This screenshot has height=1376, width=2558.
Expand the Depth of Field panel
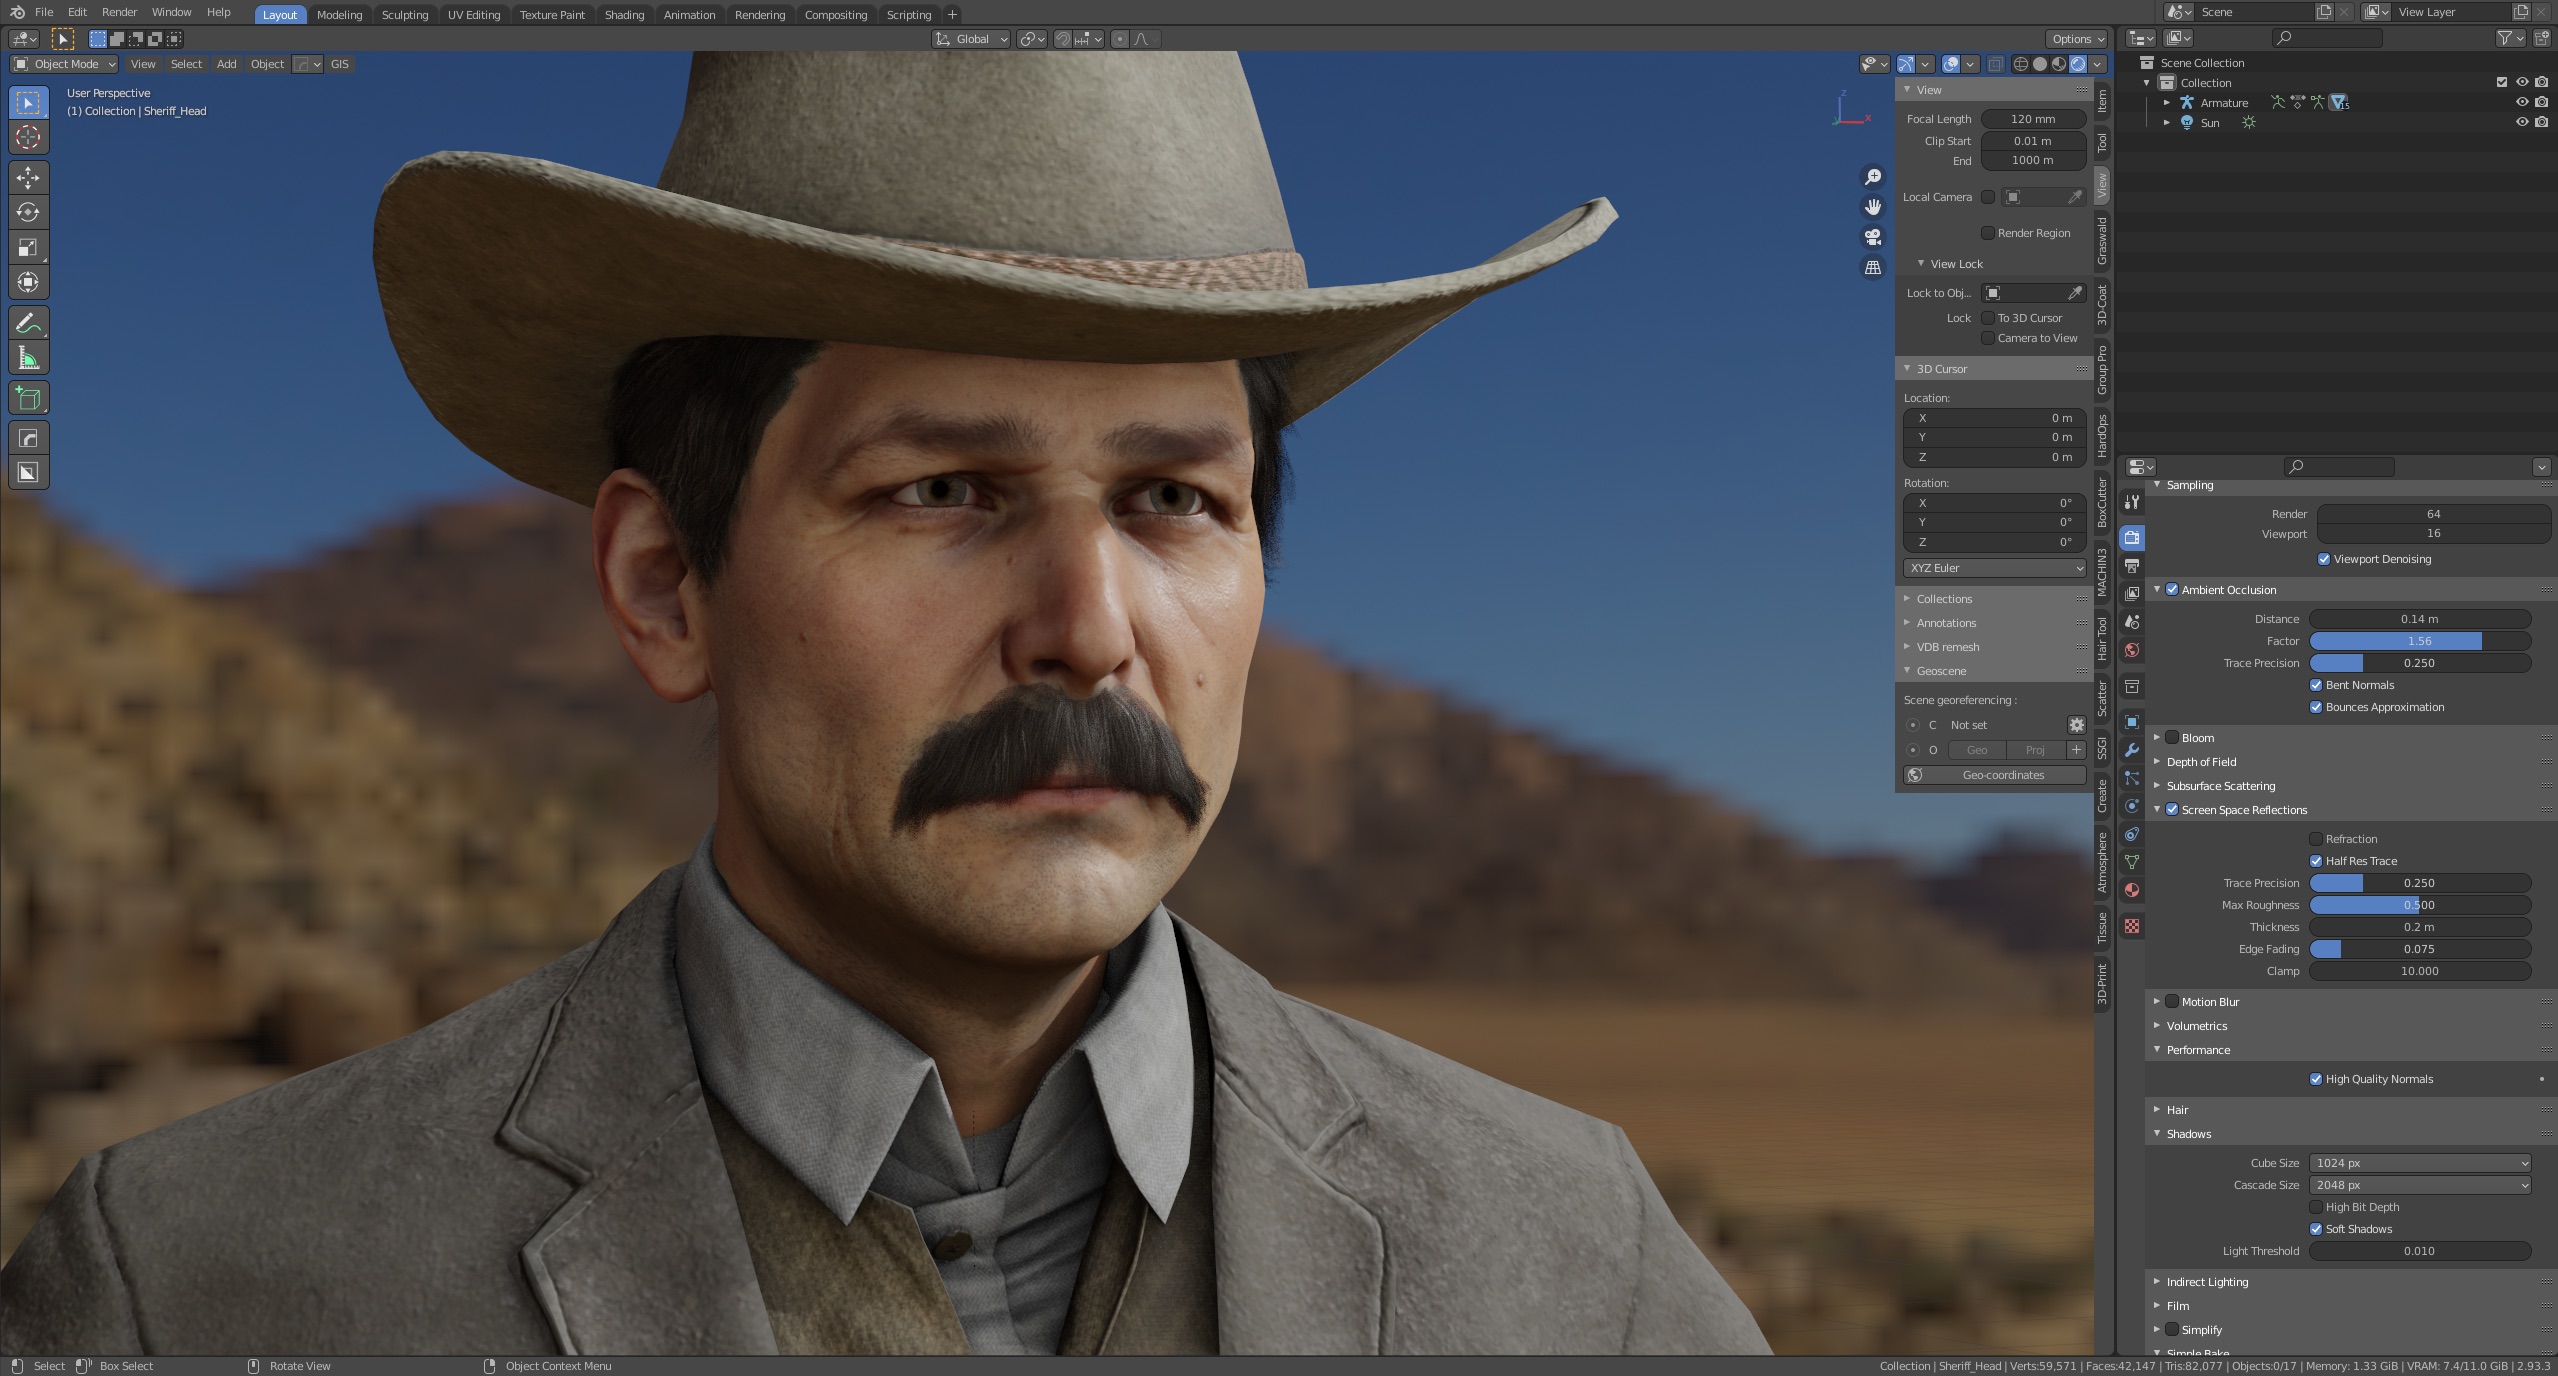coord(2201,762)
